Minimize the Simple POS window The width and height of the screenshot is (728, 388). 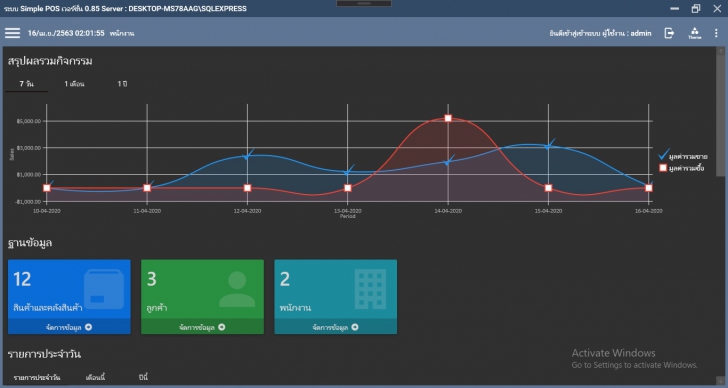coord(675,8)
